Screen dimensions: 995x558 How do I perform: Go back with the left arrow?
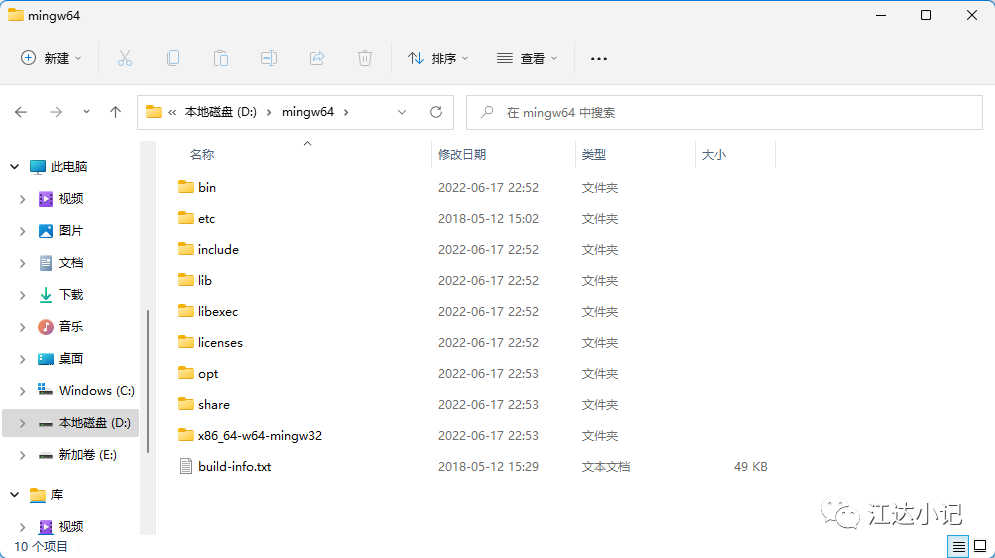coord(21,112)
